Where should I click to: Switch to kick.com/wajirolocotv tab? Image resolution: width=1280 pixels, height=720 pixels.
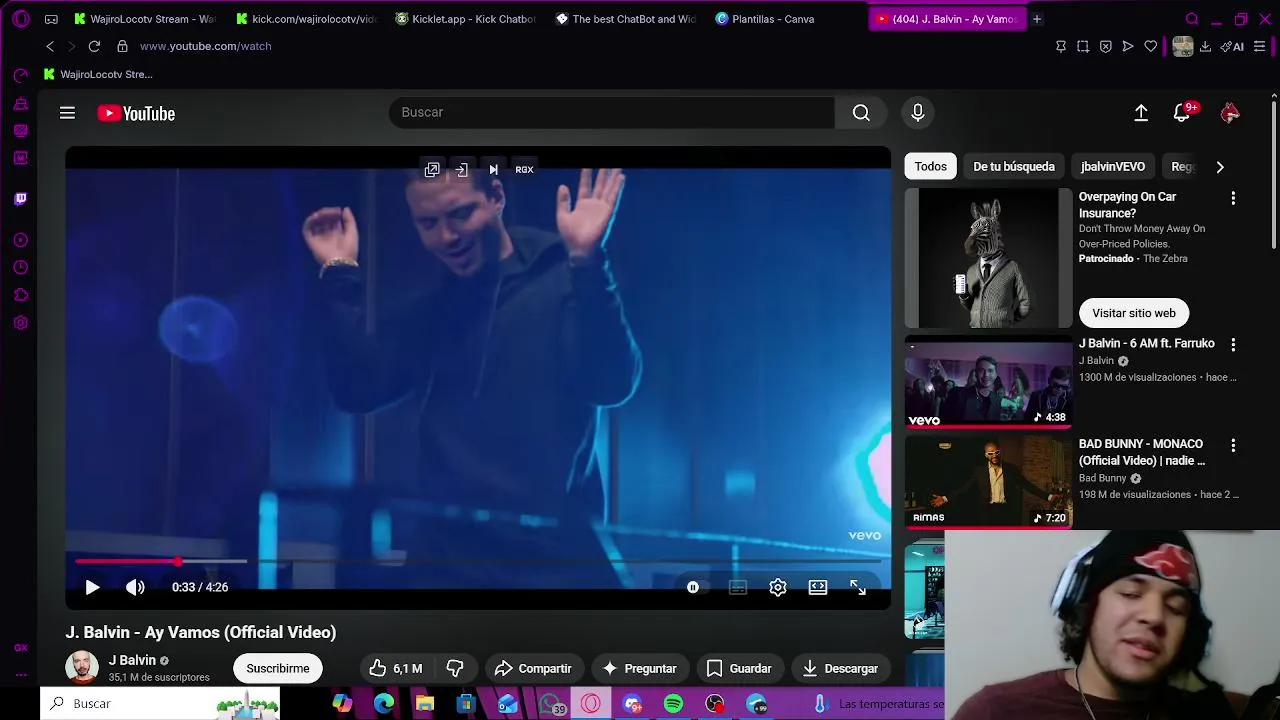pyautogui.click(x=307, y=19)
